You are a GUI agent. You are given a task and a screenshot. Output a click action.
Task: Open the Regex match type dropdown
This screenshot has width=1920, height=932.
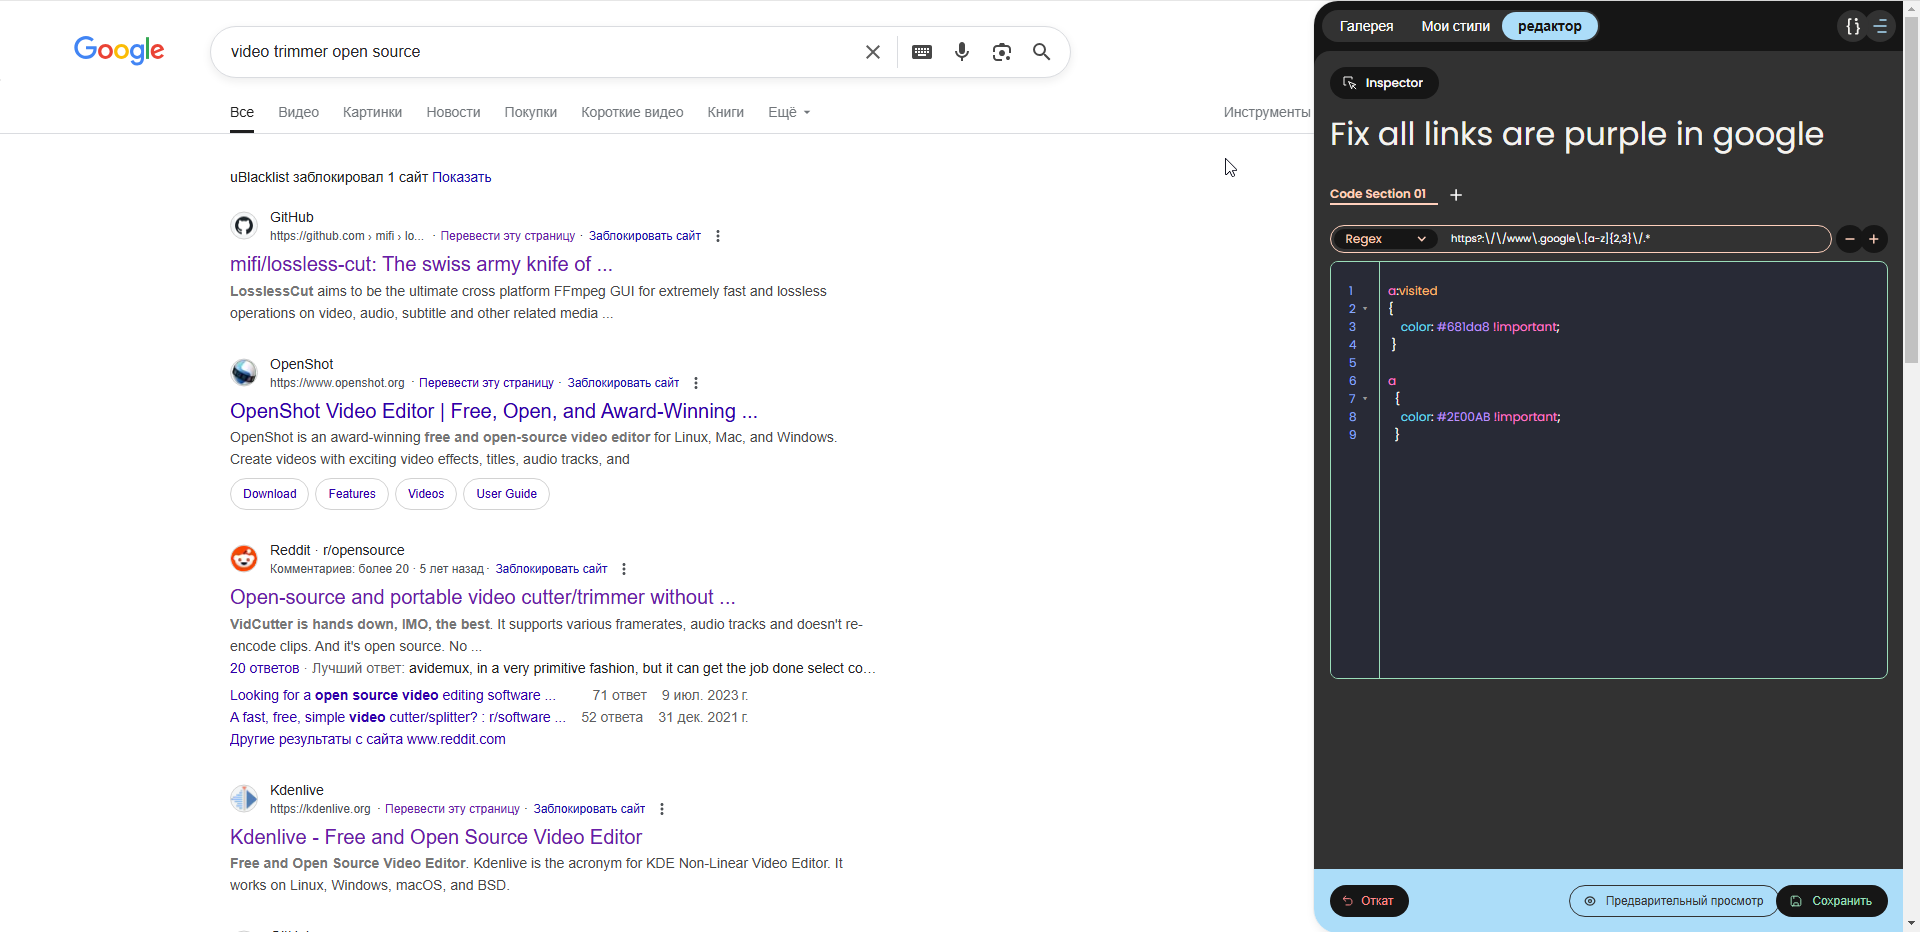pos(1384,239)
